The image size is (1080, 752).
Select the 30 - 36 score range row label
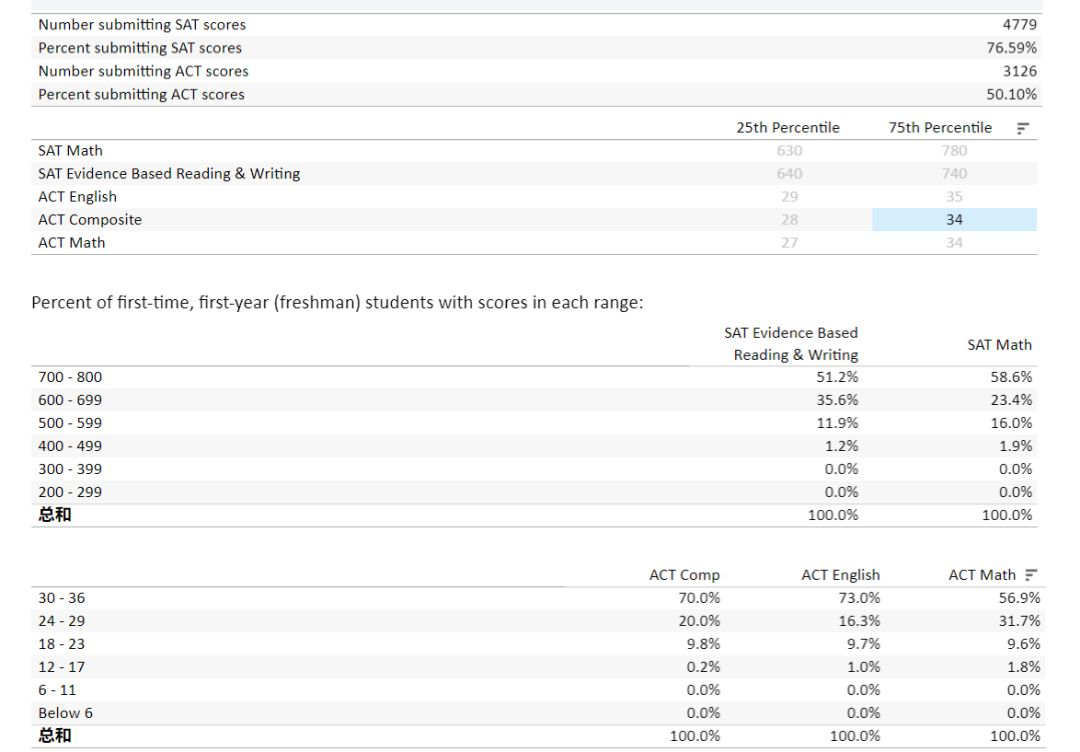click(62, 598)
